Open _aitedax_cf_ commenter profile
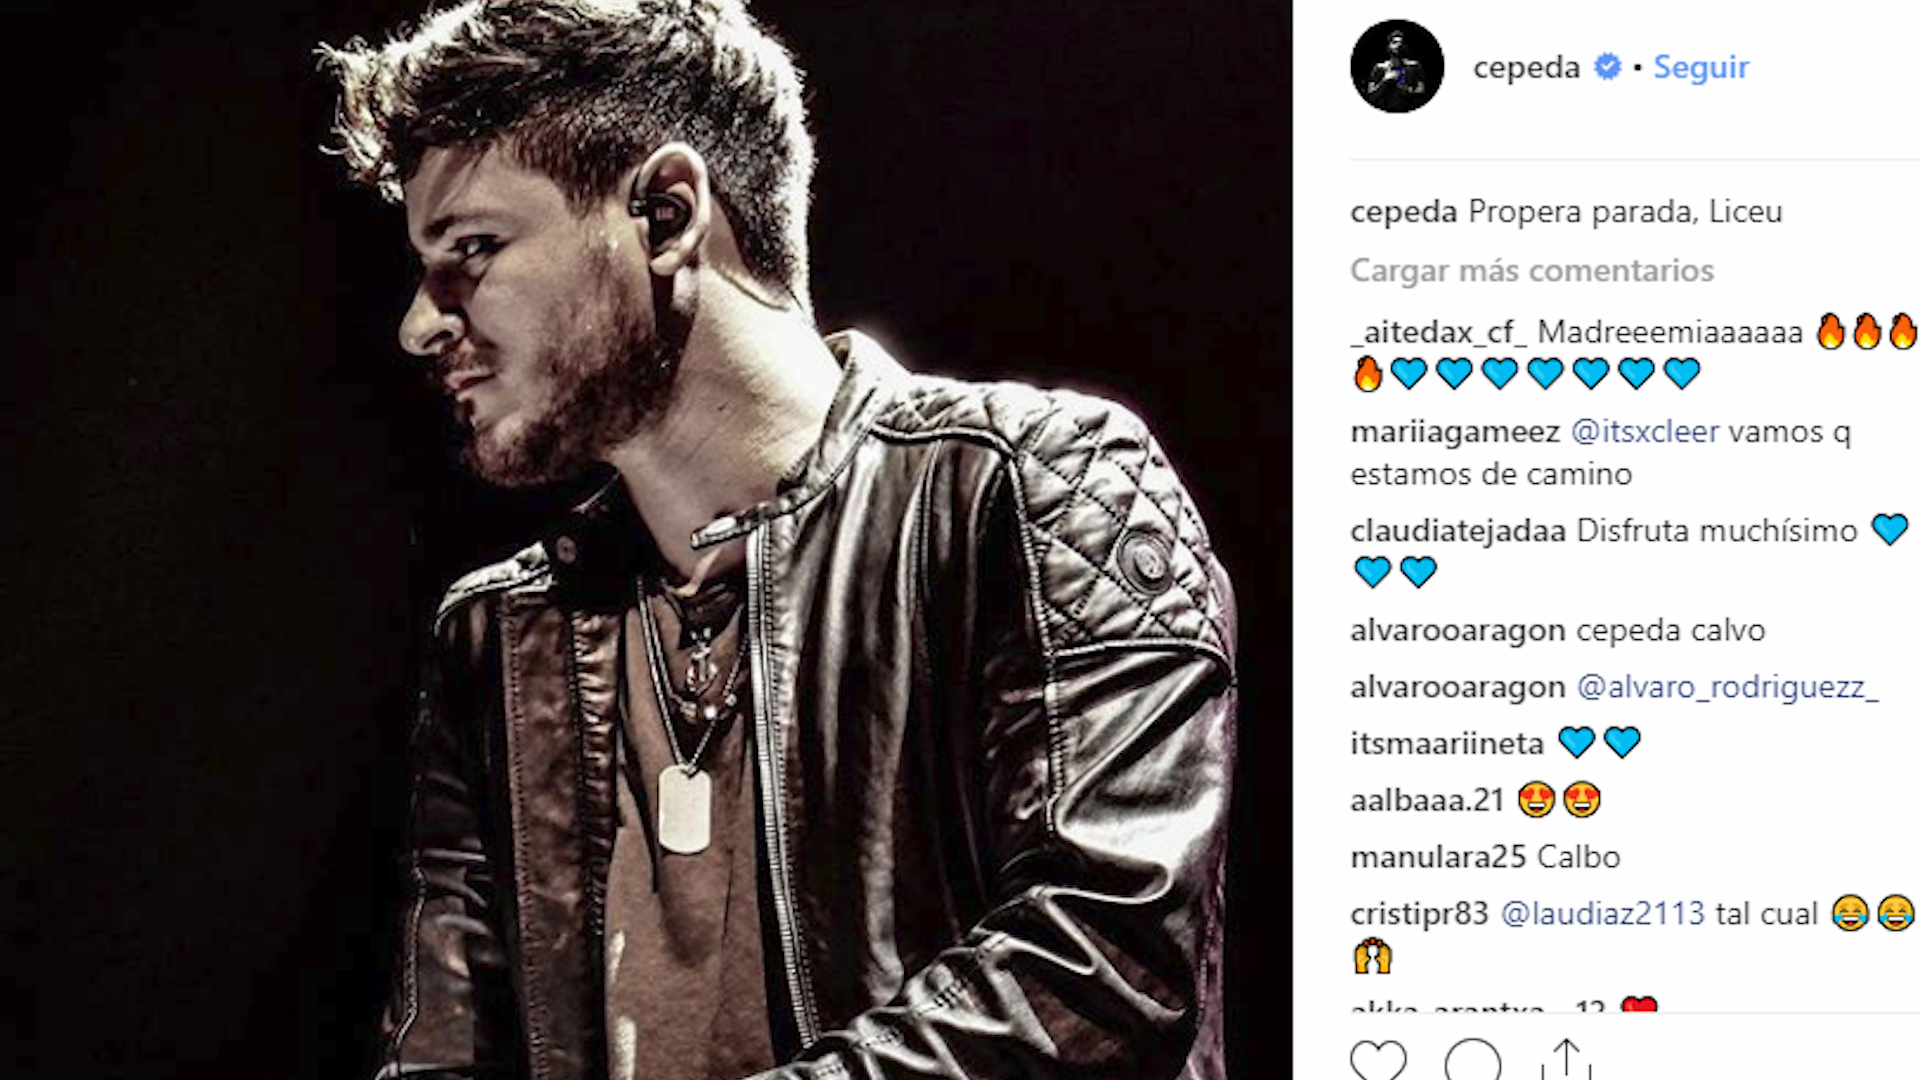This screenshot has height=1080, width=1920. (x=1438, y=331)
